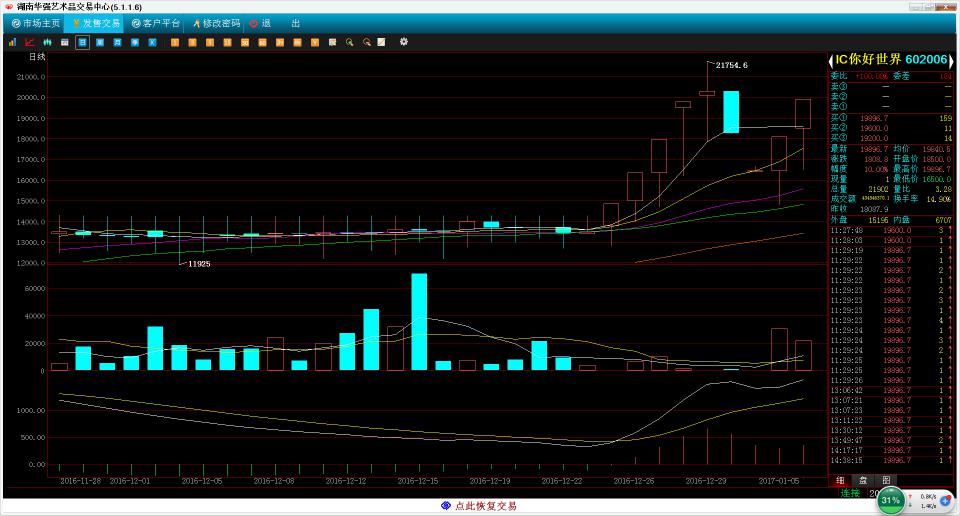Open the 客户平台 client platform menu
960x516 pixels.
[x=156, y=23]
